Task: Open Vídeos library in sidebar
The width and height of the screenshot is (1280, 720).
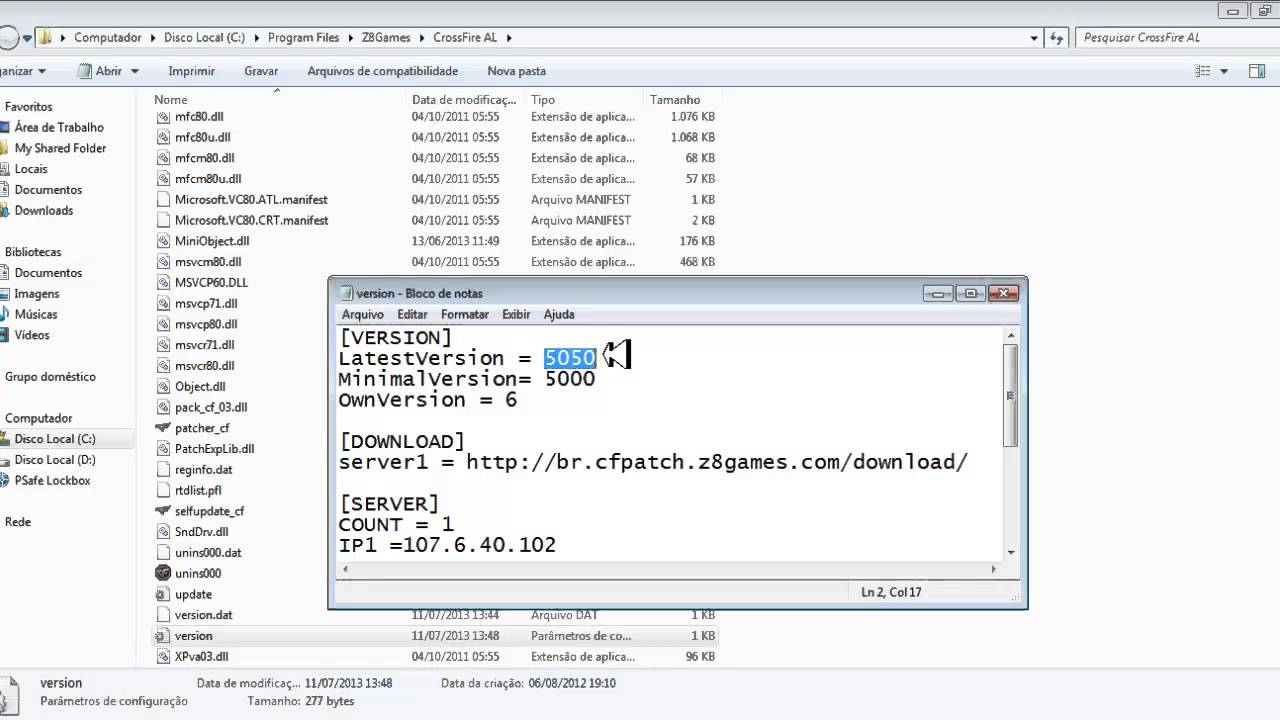Action: 32,335
